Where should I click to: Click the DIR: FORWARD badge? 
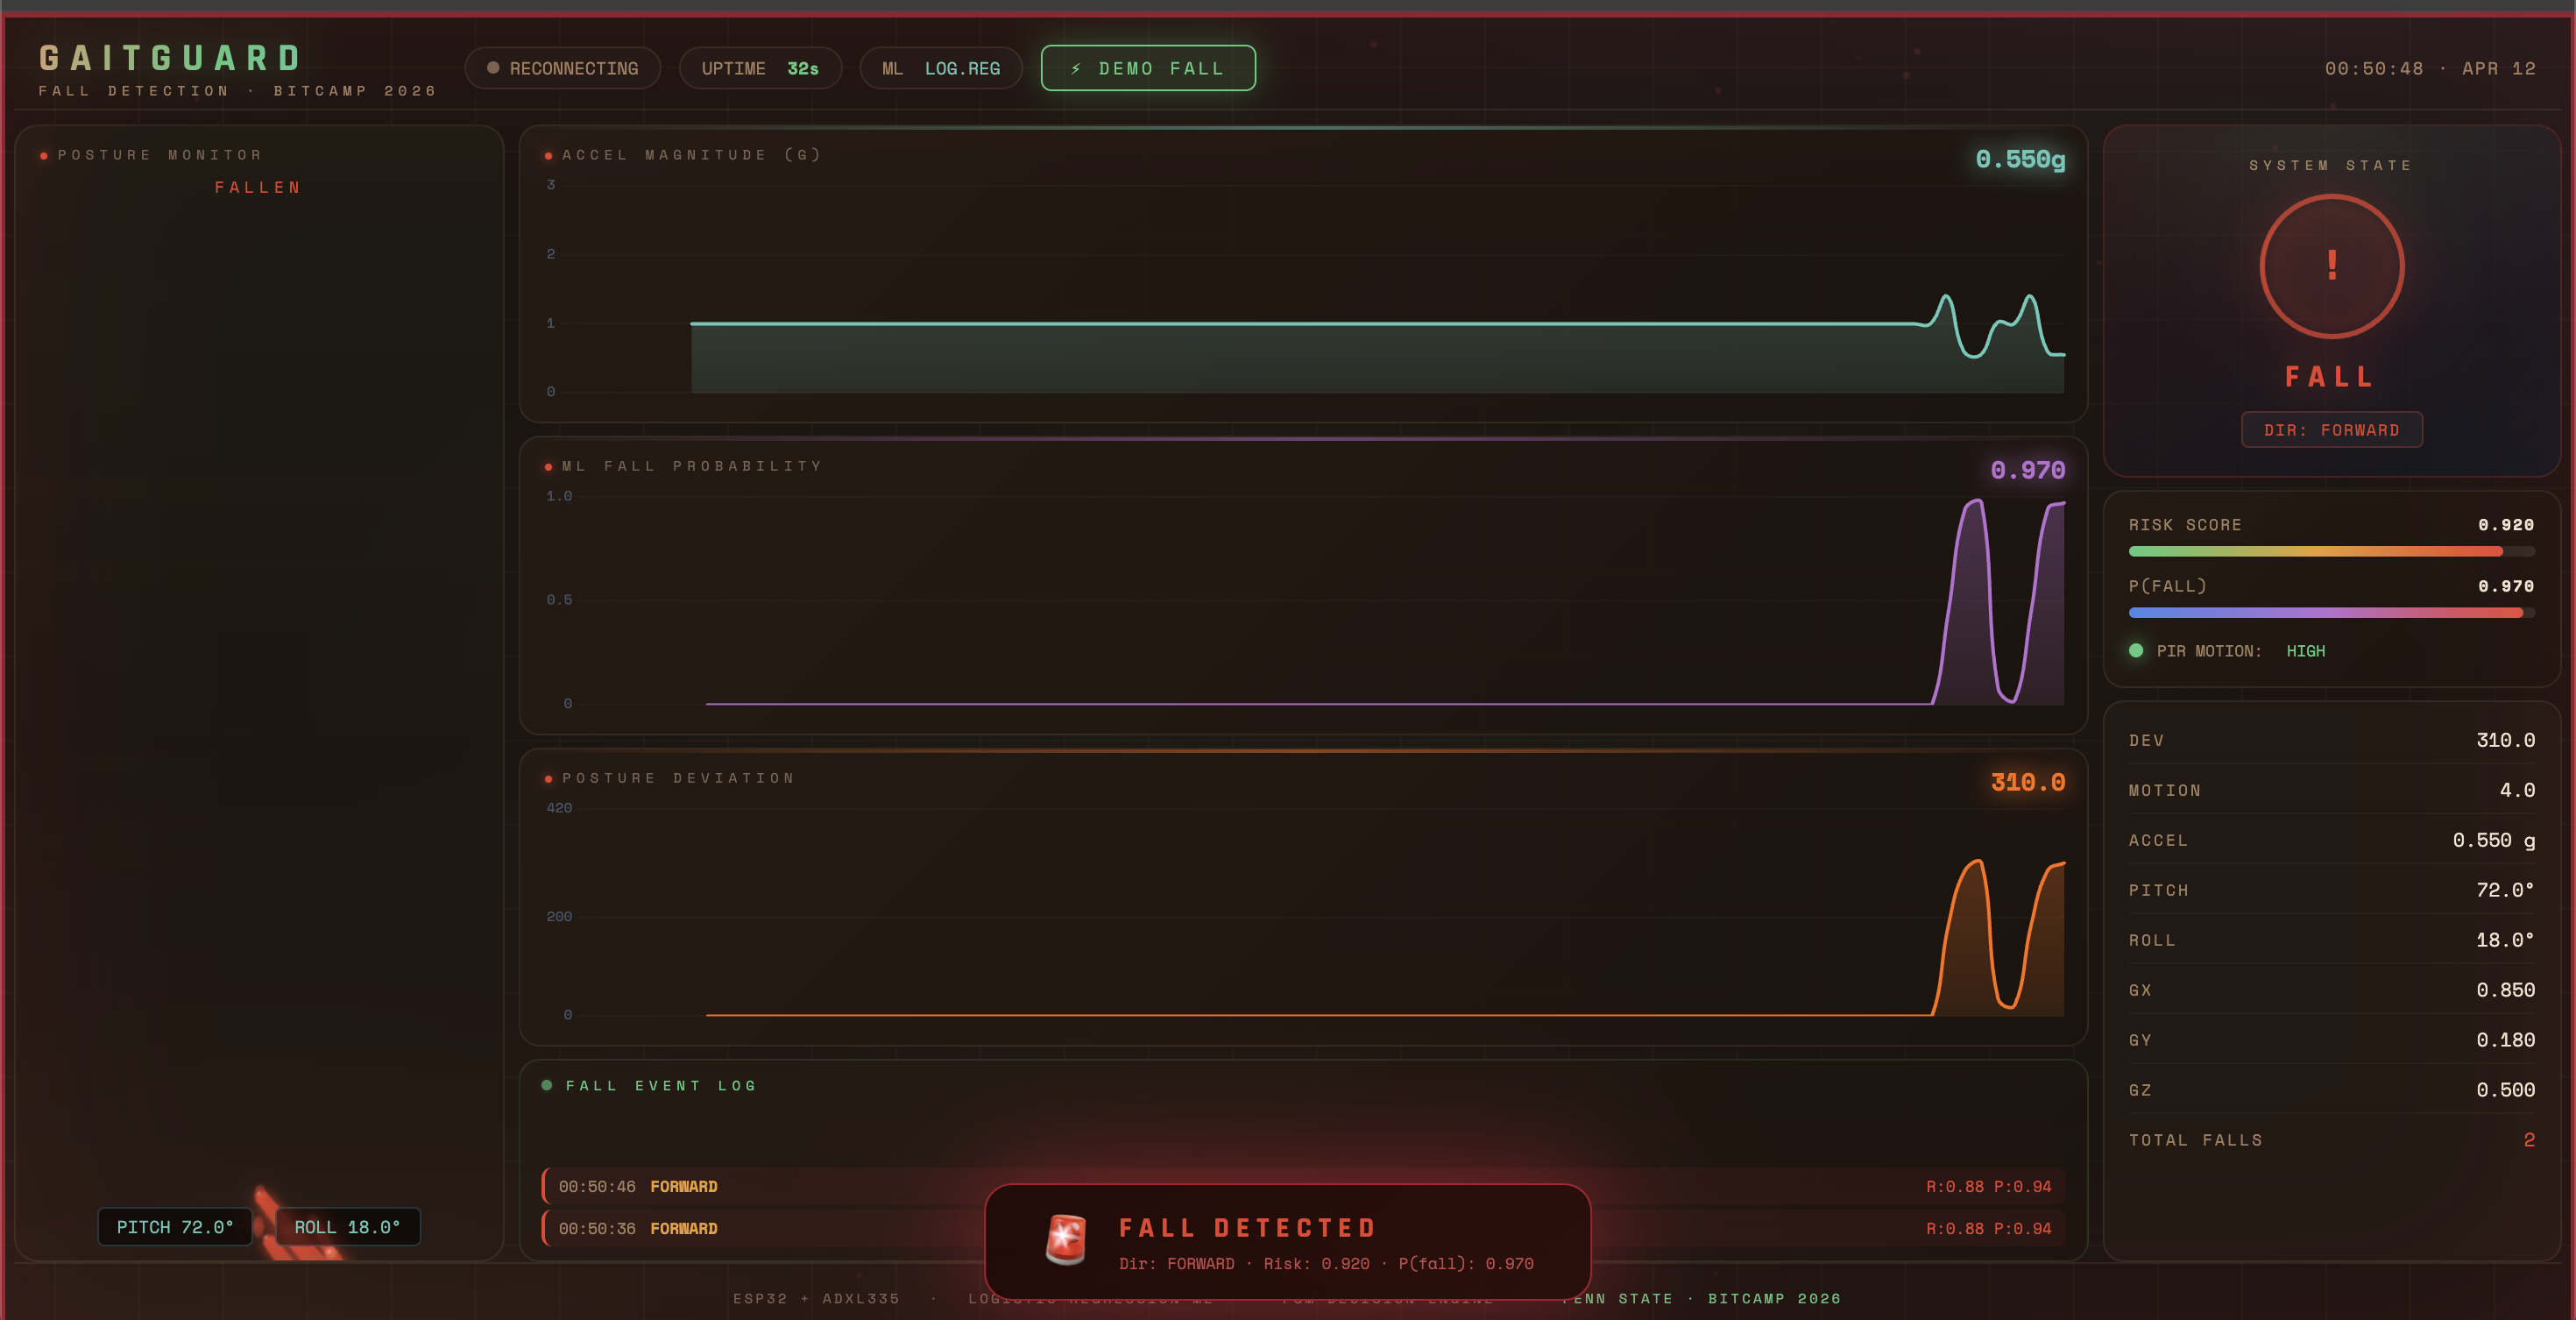[2331, 430]
